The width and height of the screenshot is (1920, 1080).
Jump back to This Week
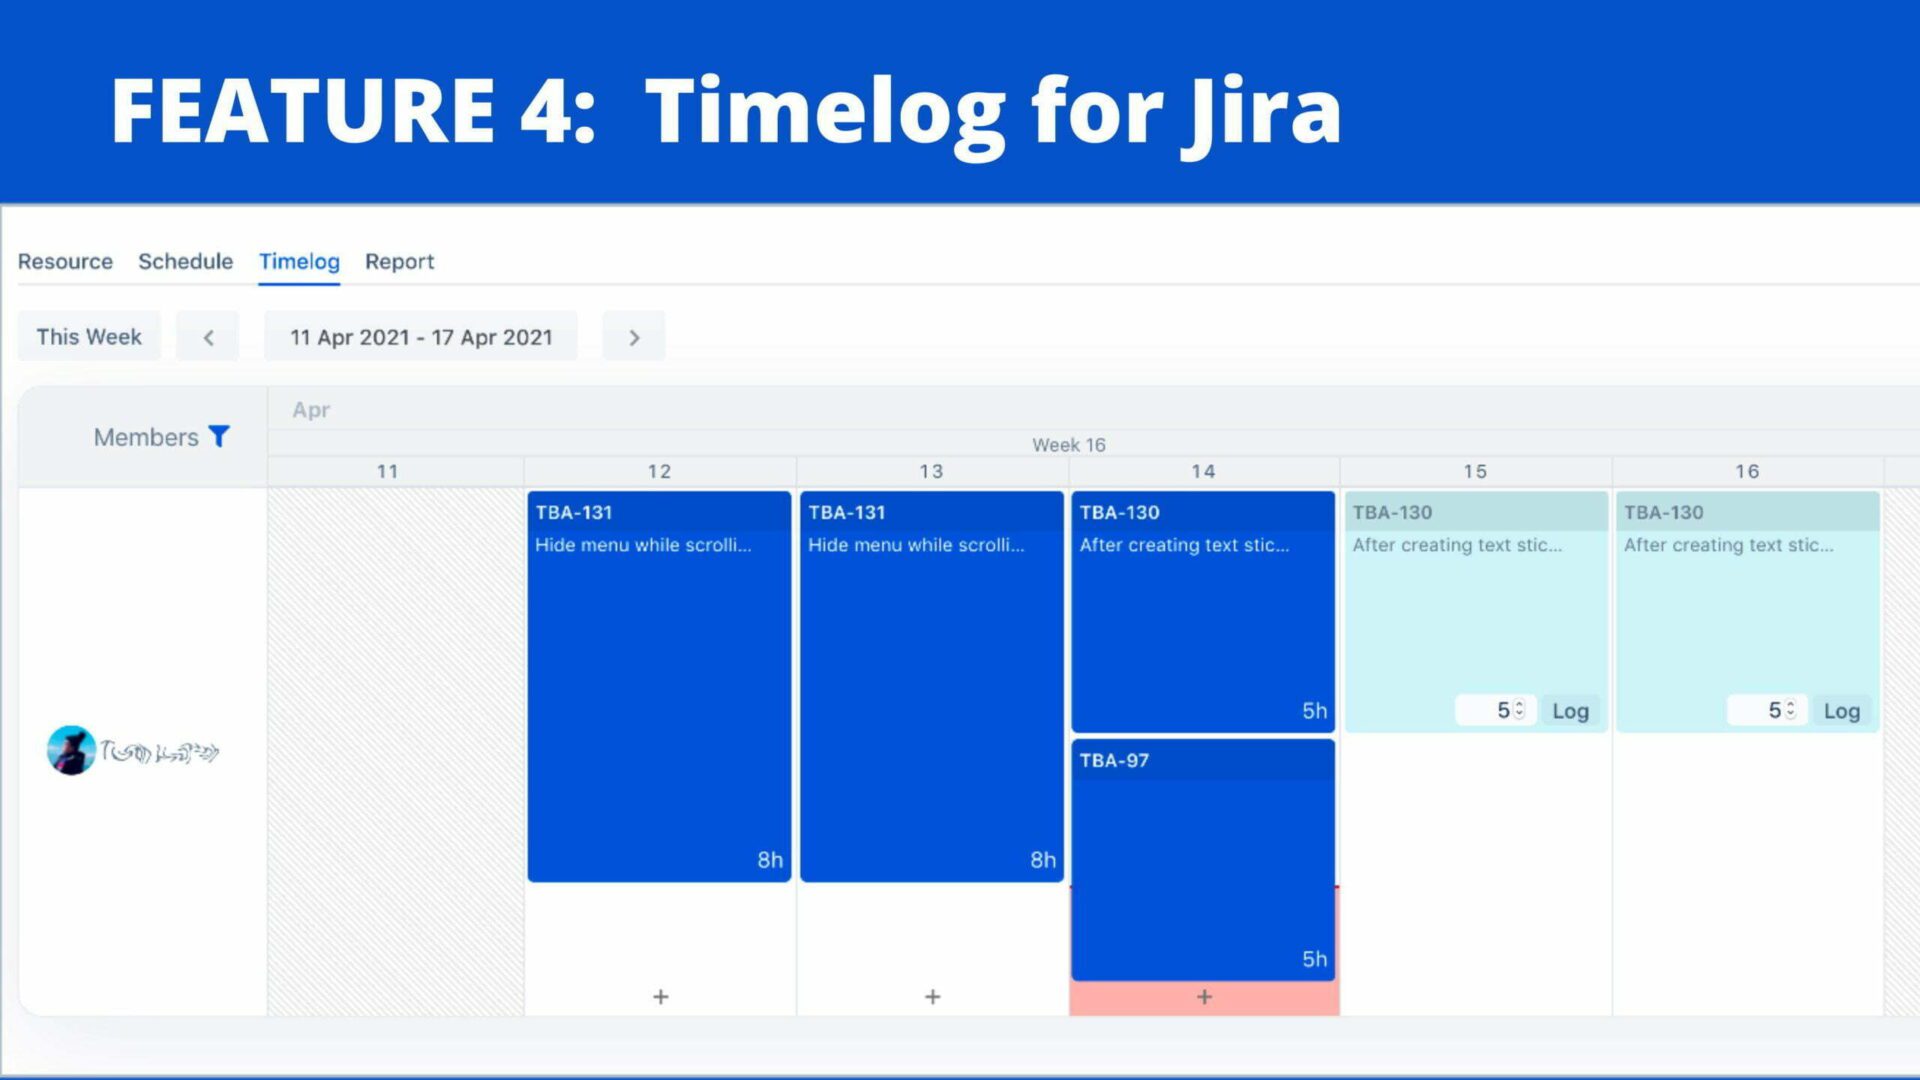tap(88, 336)
